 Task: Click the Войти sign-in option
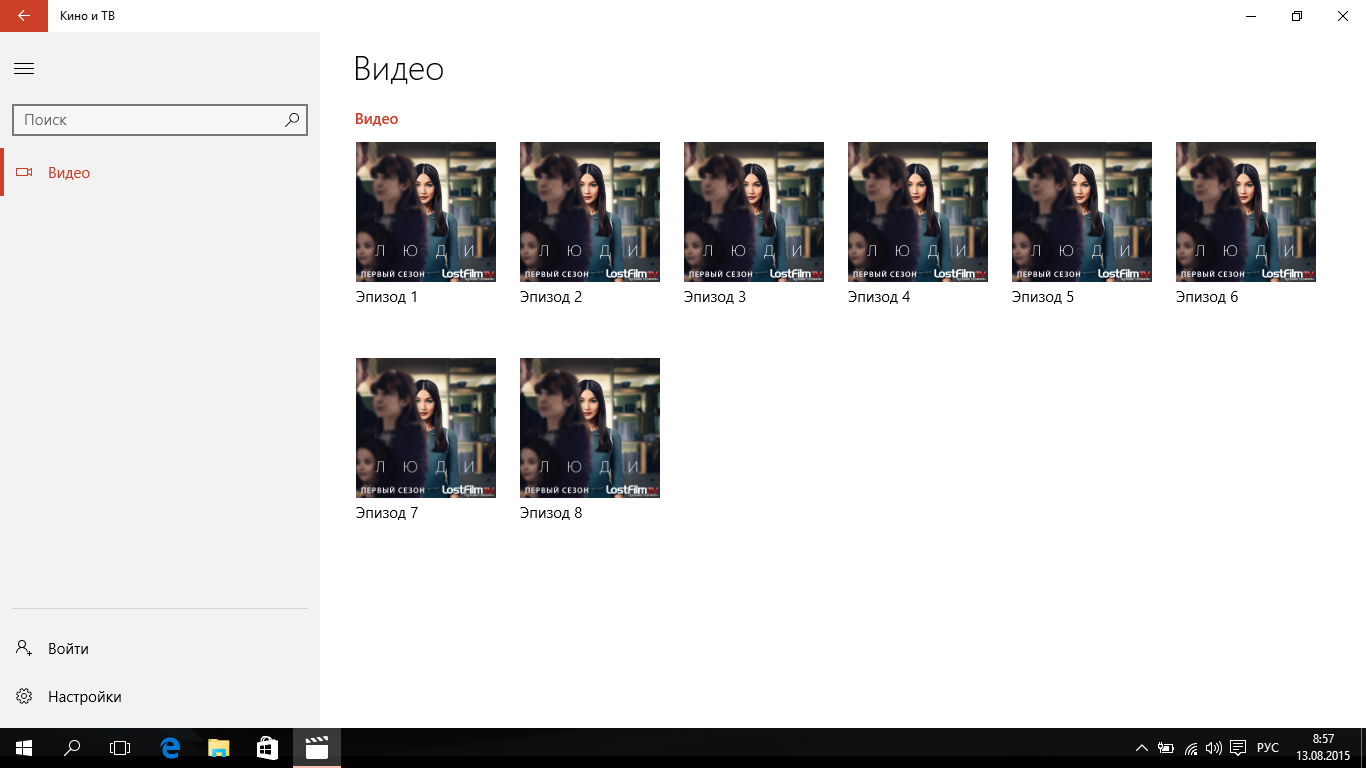click(160, 648)
